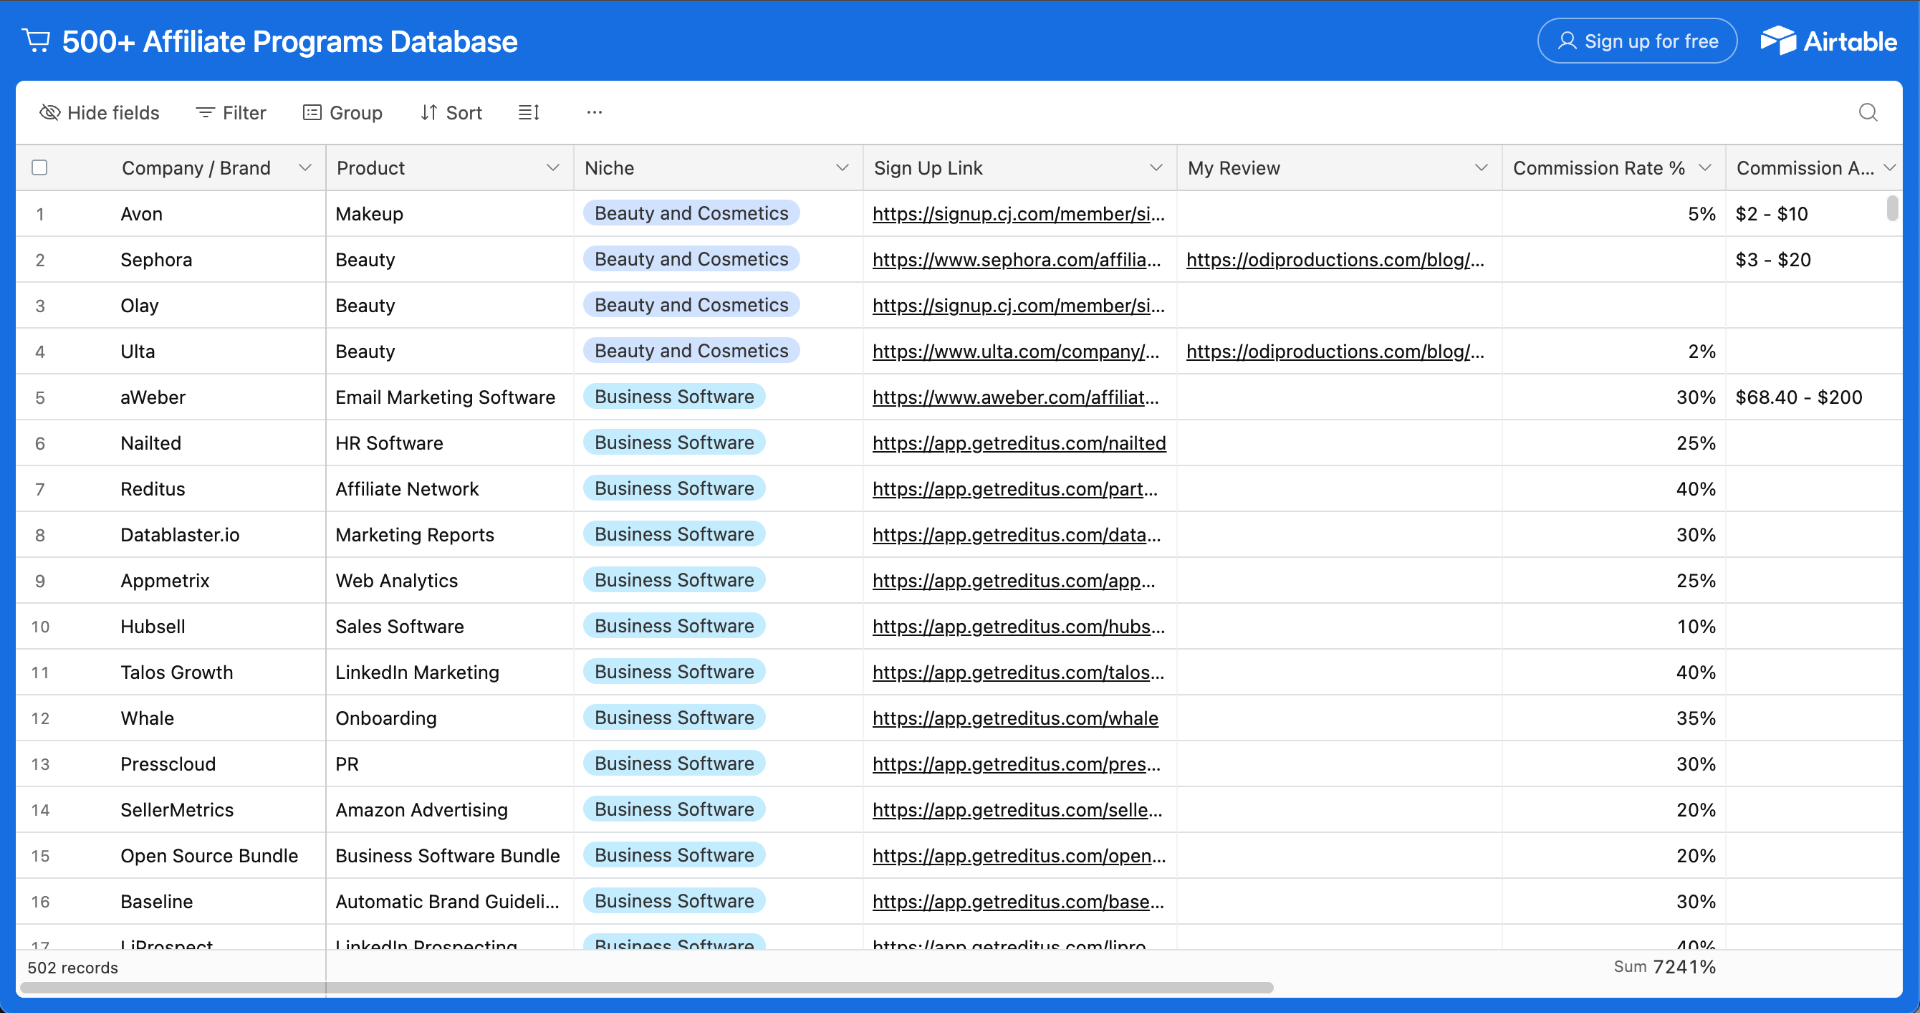The width and height of the screenshot is (1920, 1013).
Task: Expand the Commission A... column dropdown
Action: 1889,168
